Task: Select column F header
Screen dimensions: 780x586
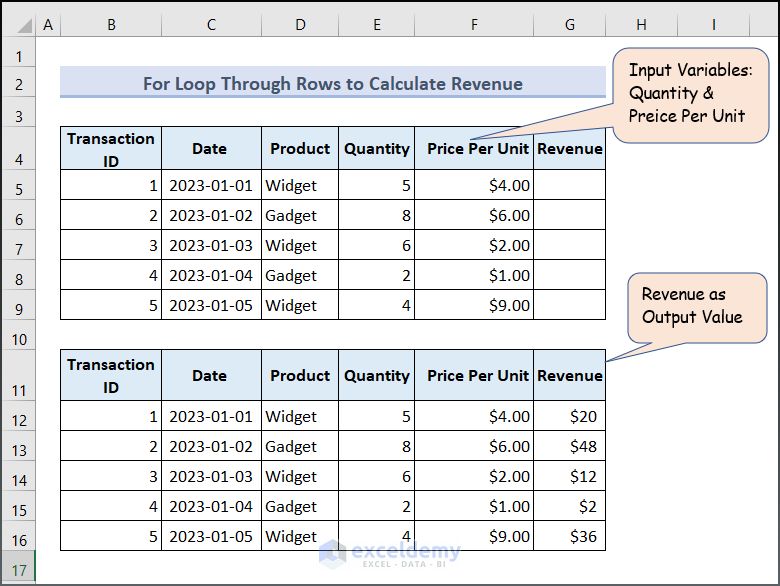Action: tap(474, 24)
